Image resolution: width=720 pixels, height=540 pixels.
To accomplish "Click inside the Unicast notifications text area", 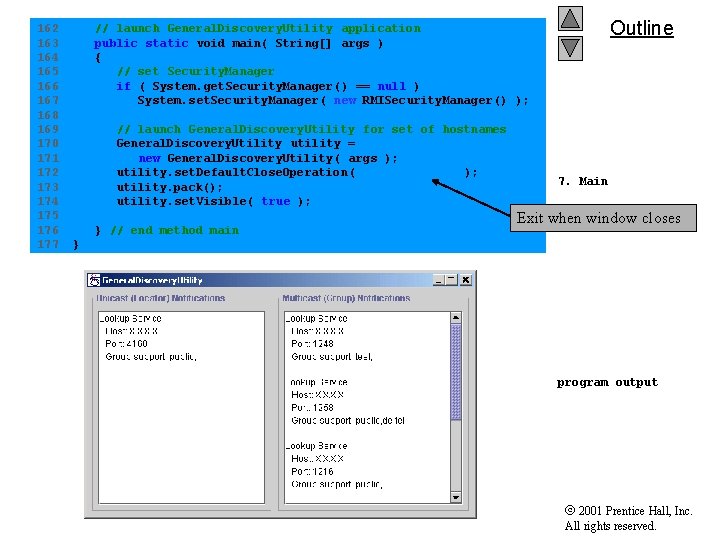I will pyautogui.click(x=181, y=407).
